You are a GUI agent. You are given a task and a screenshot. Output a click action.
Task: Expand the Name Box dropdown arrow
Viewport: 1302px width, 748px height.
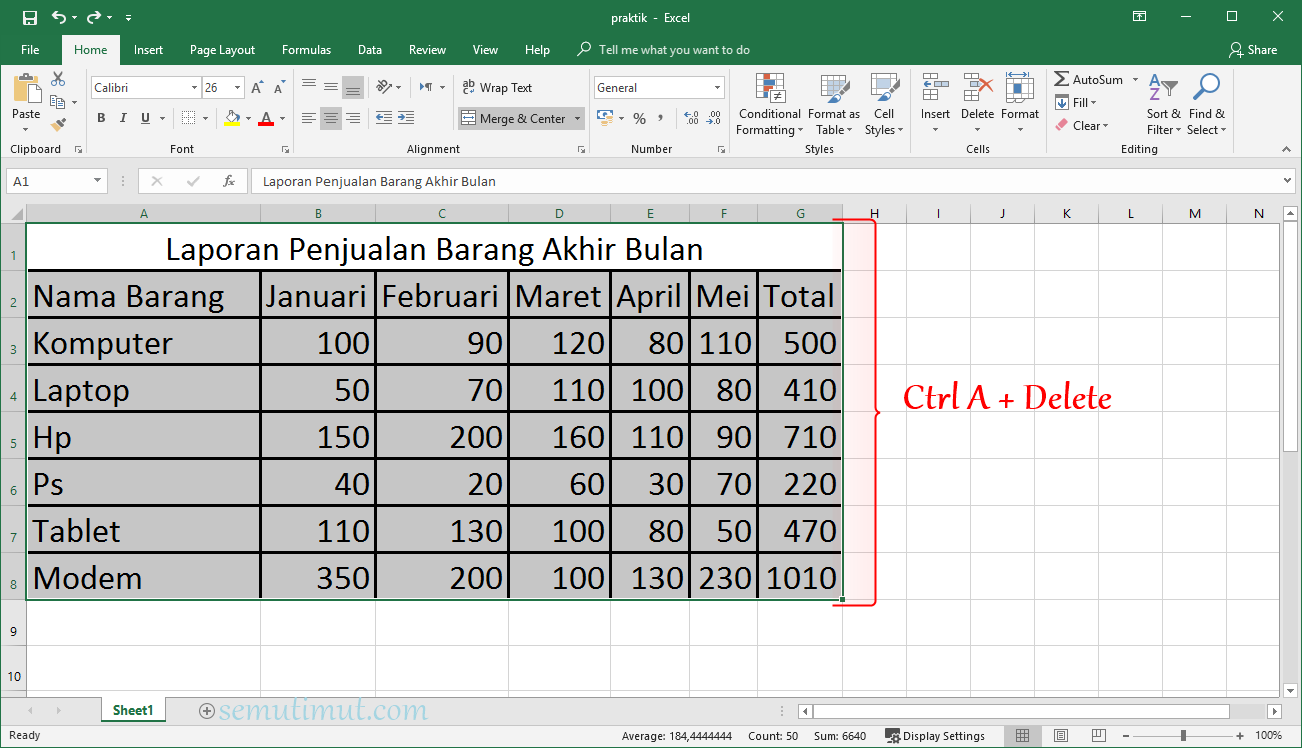(97, 181)
